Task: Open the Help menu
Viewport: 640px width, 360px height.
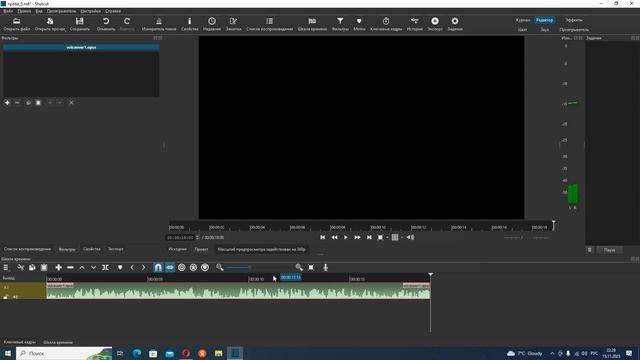Action: (113, 11)
